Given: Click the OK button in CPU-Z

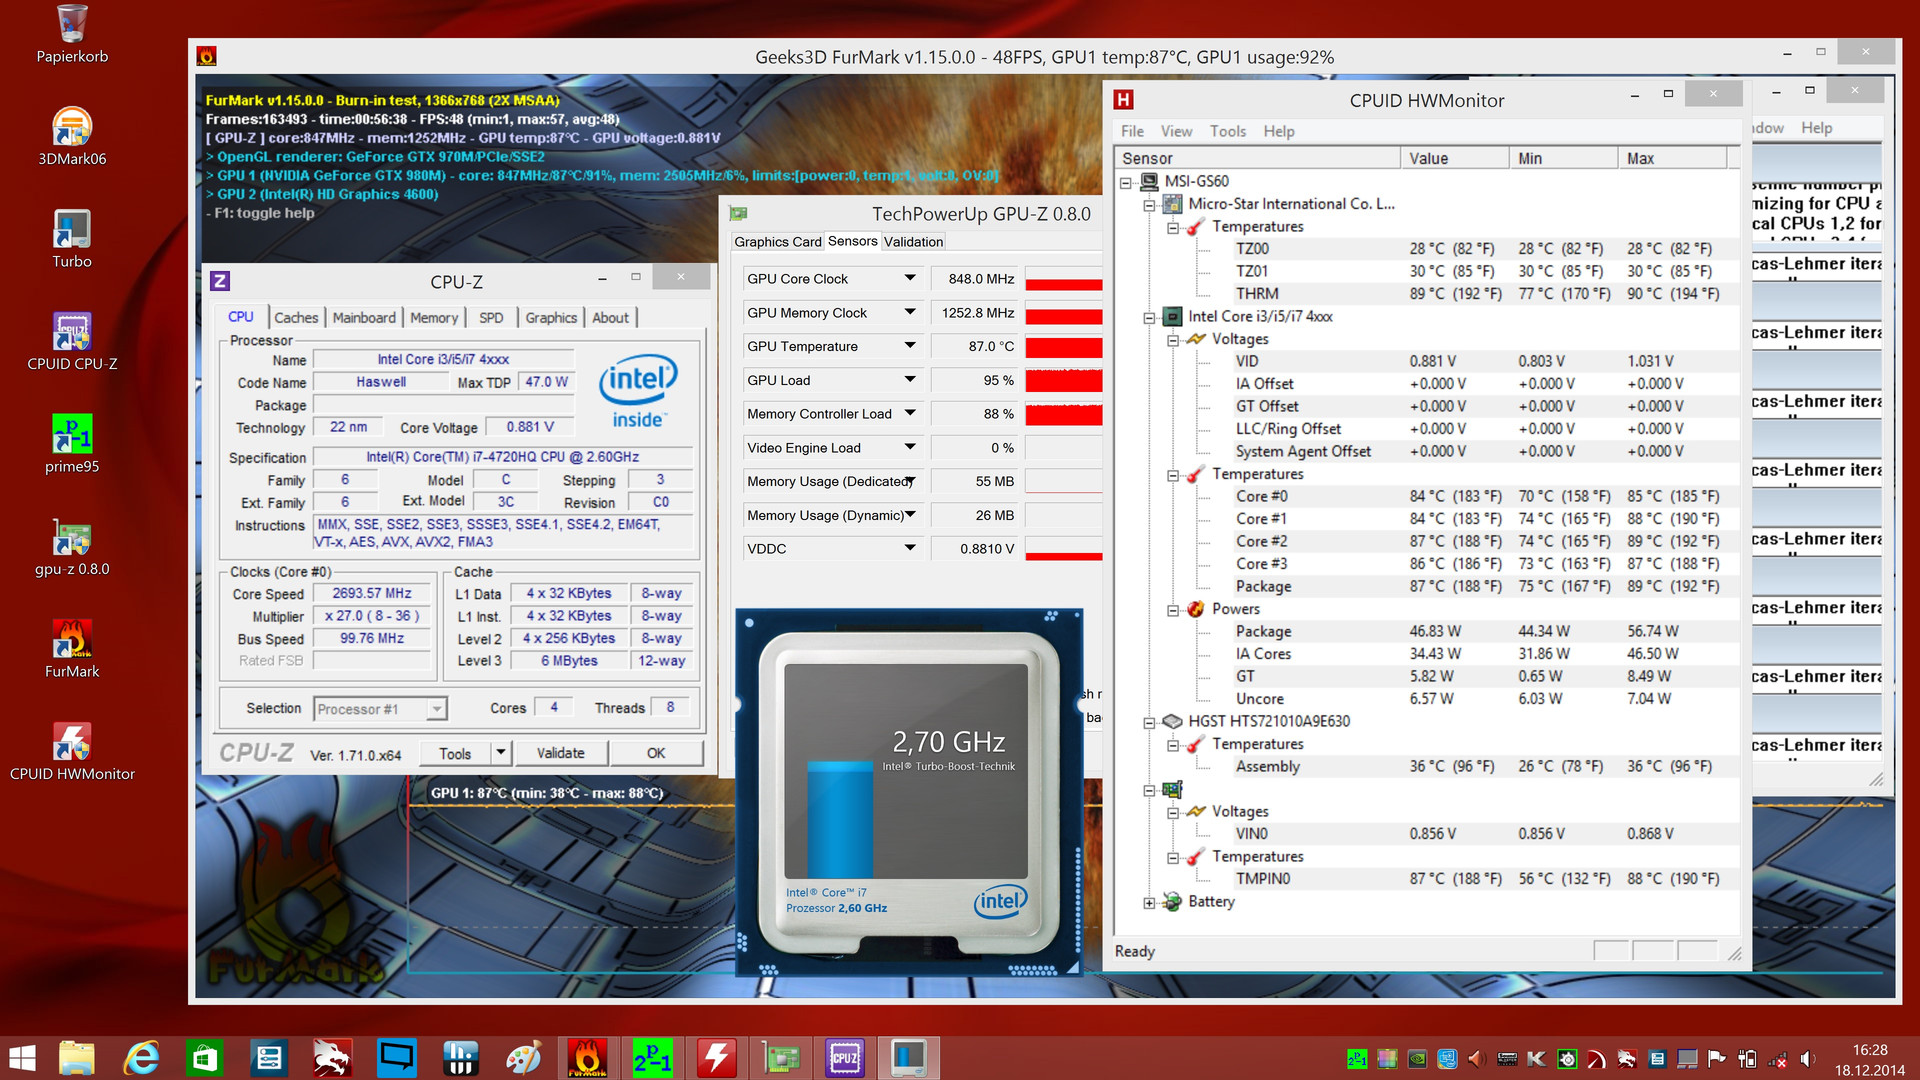Looking at the screenshot, I should (x=656, y=753).
